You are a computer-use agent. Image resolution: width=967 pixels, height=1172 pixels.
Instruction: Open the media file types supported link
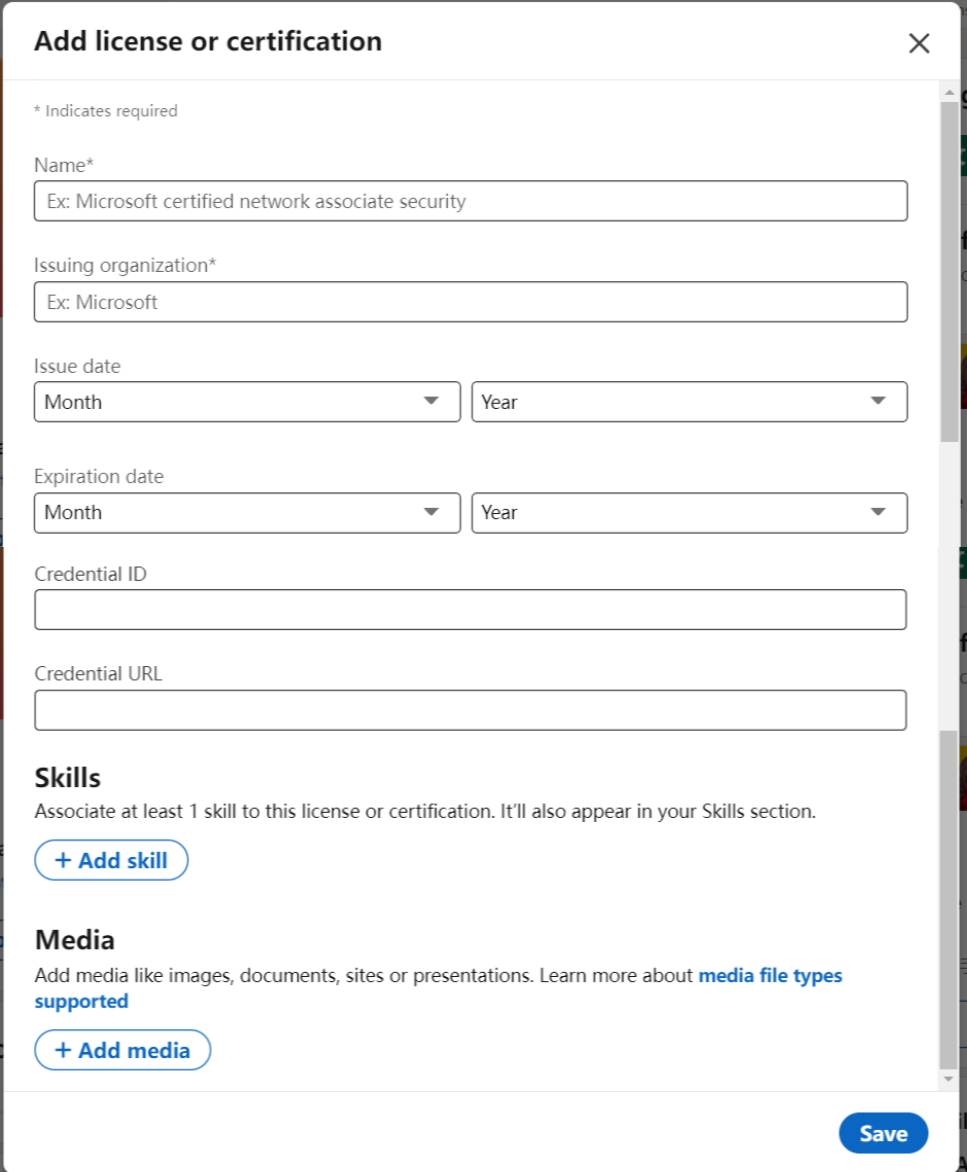pos(770,975)
